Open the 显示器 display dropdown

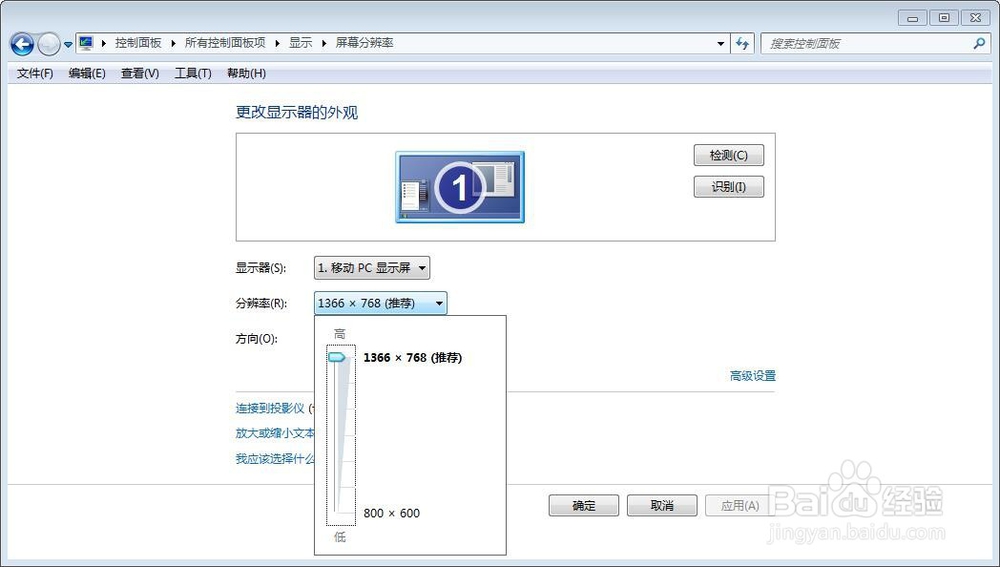pos(372,268)
